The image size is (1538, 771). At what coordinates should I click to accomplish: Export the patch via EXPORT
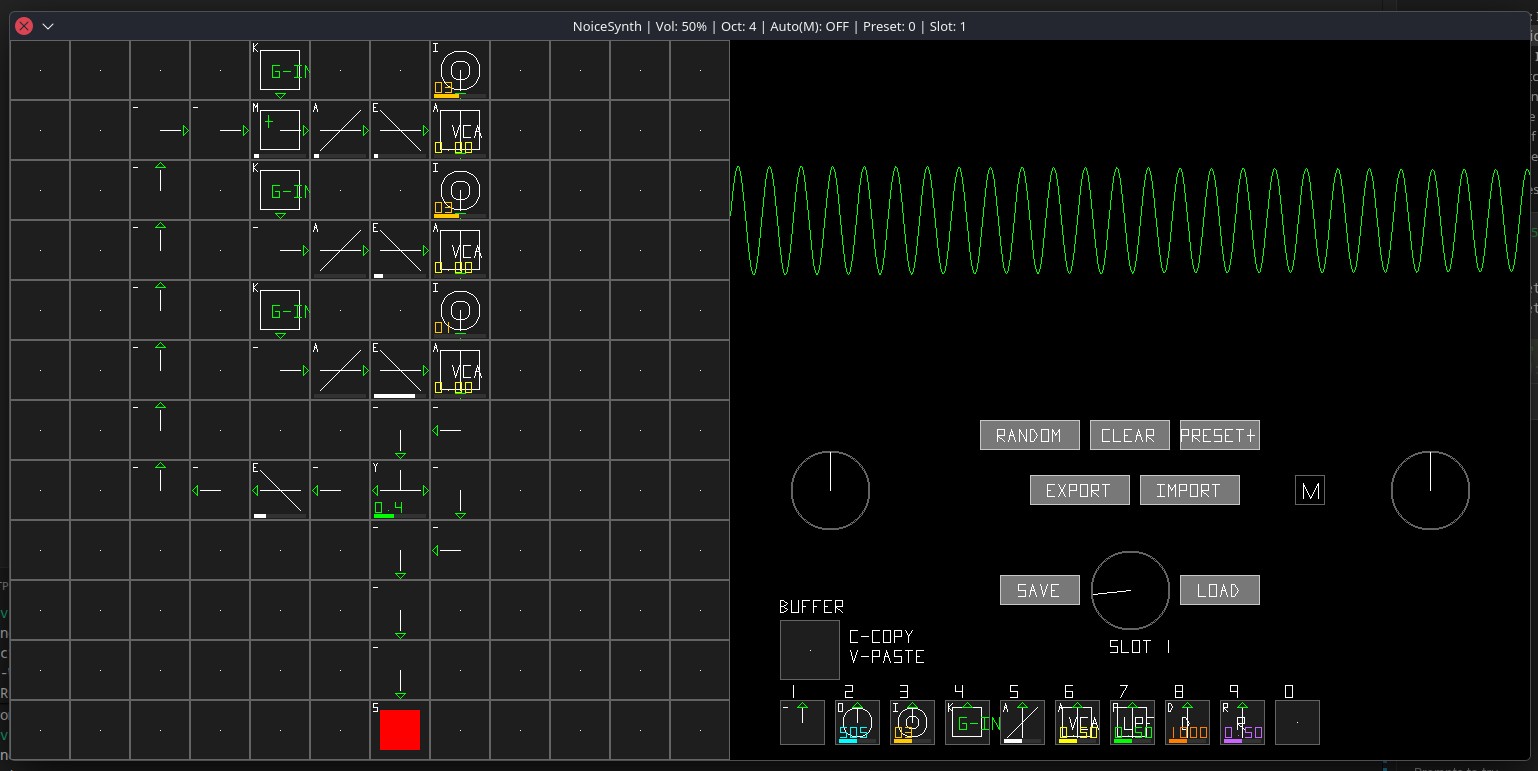click(1079, 490)
